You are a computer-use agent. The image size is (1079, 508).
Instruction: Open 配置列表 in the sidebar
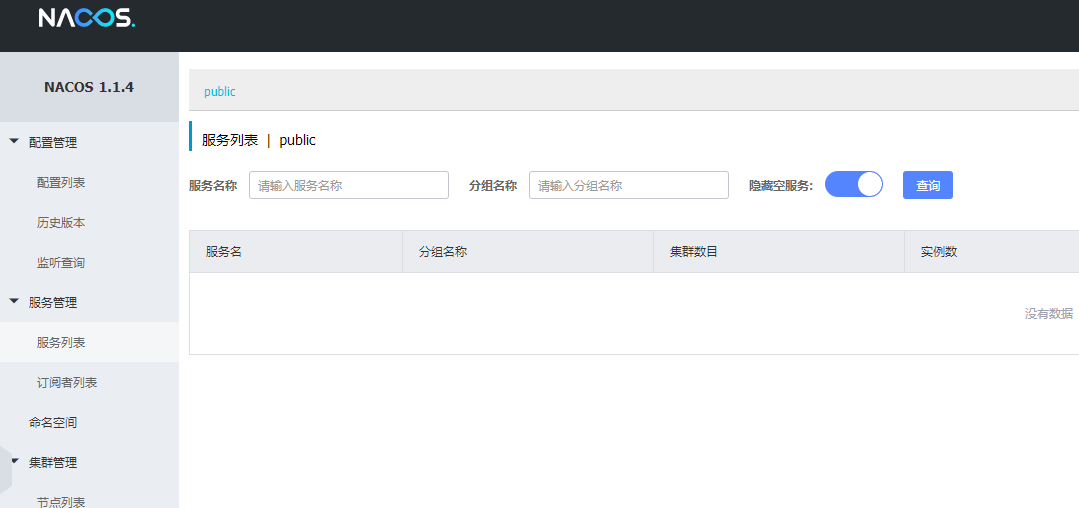(x=61, y=183)
